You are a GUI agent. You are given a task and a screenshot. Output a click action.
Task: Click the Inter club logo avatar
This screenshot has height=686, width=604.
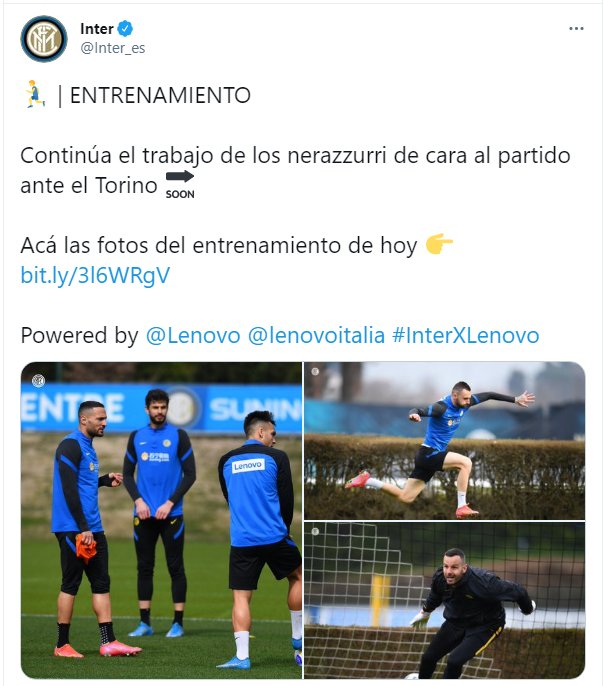click(x=44, y=39)
